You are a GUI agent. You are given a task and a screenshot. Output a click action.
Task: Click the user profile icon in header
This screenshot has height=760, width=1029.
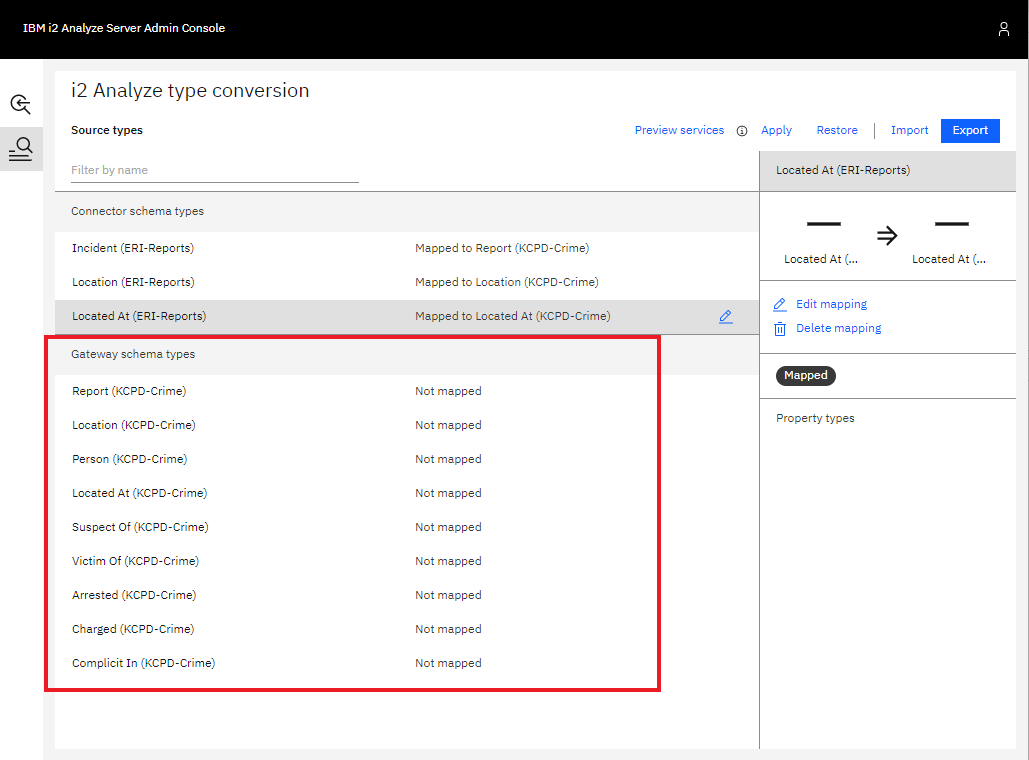click(x=1003, y=29)
